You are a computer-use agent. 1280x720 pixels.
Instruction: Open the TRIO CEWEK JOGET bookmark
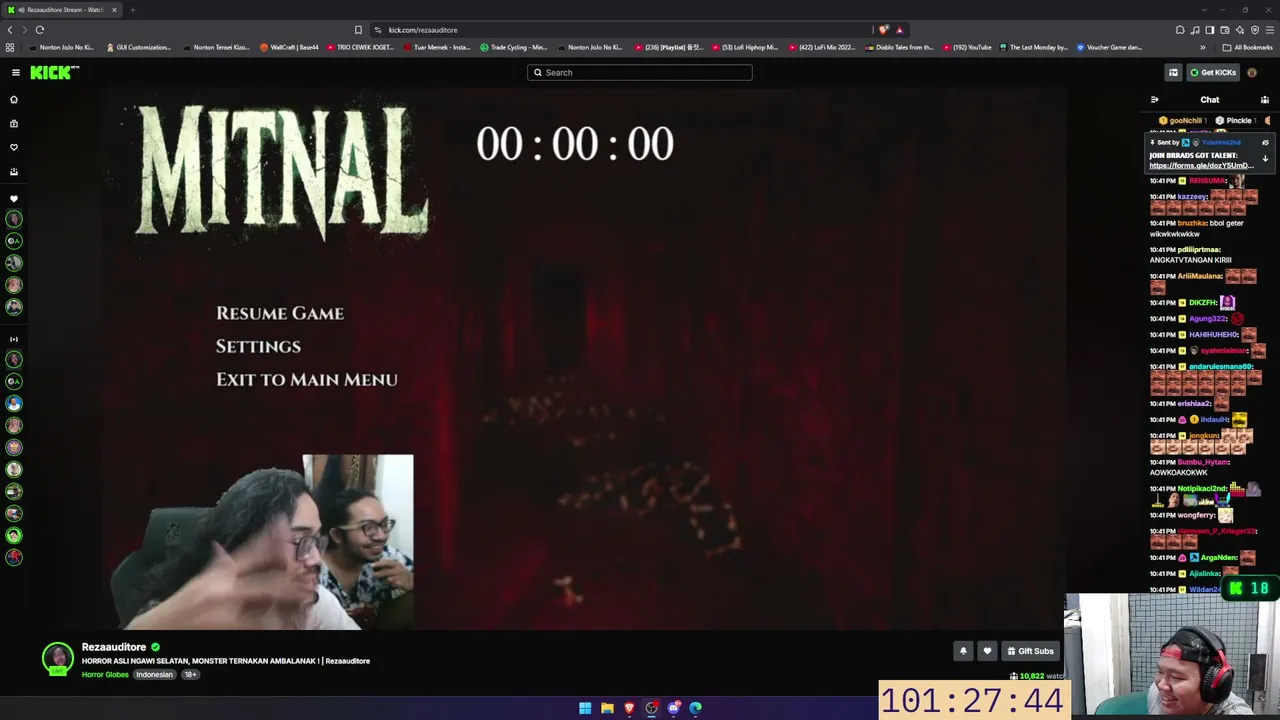click(360, 47)
